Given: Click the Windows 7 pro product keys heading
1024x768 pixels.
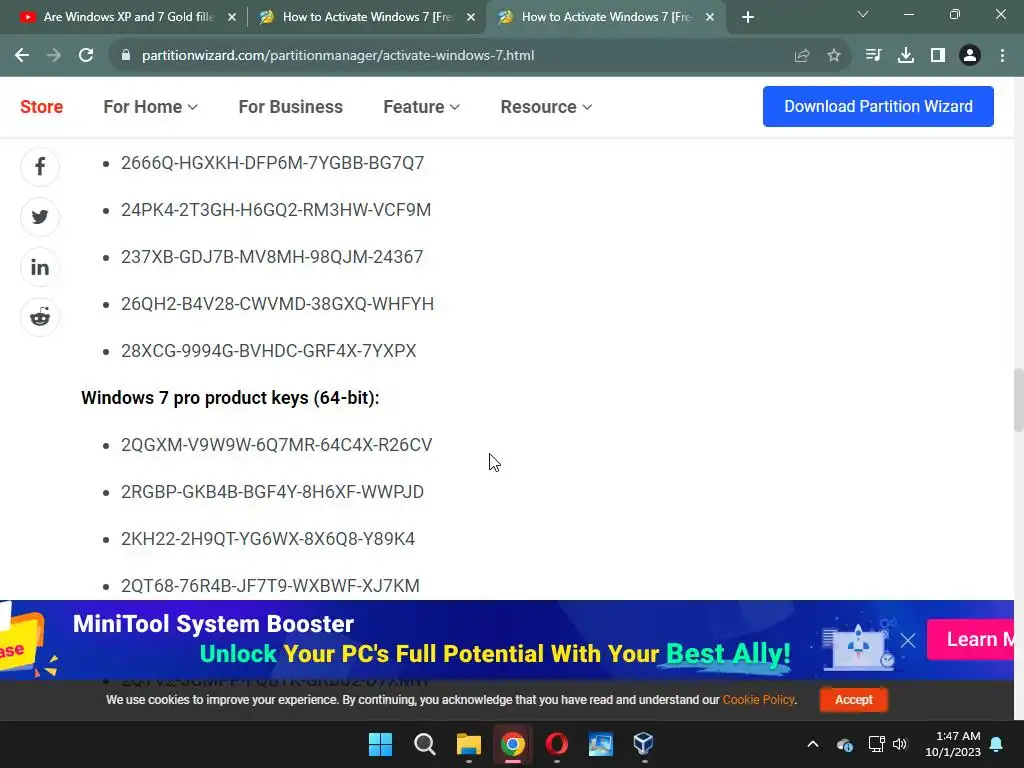Looking at the screenshot, I should (x=230, y=398).
